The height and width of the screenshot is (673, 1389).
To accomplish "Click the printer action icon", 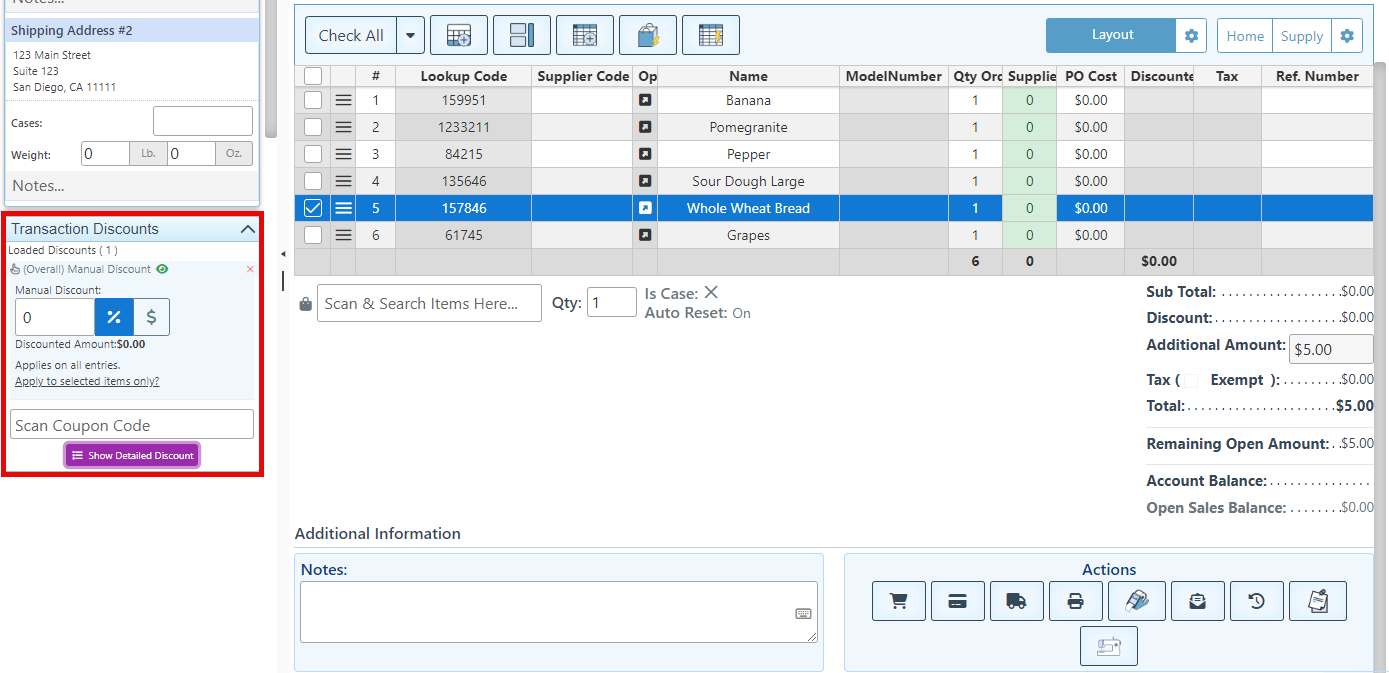I will (1075, 601).
